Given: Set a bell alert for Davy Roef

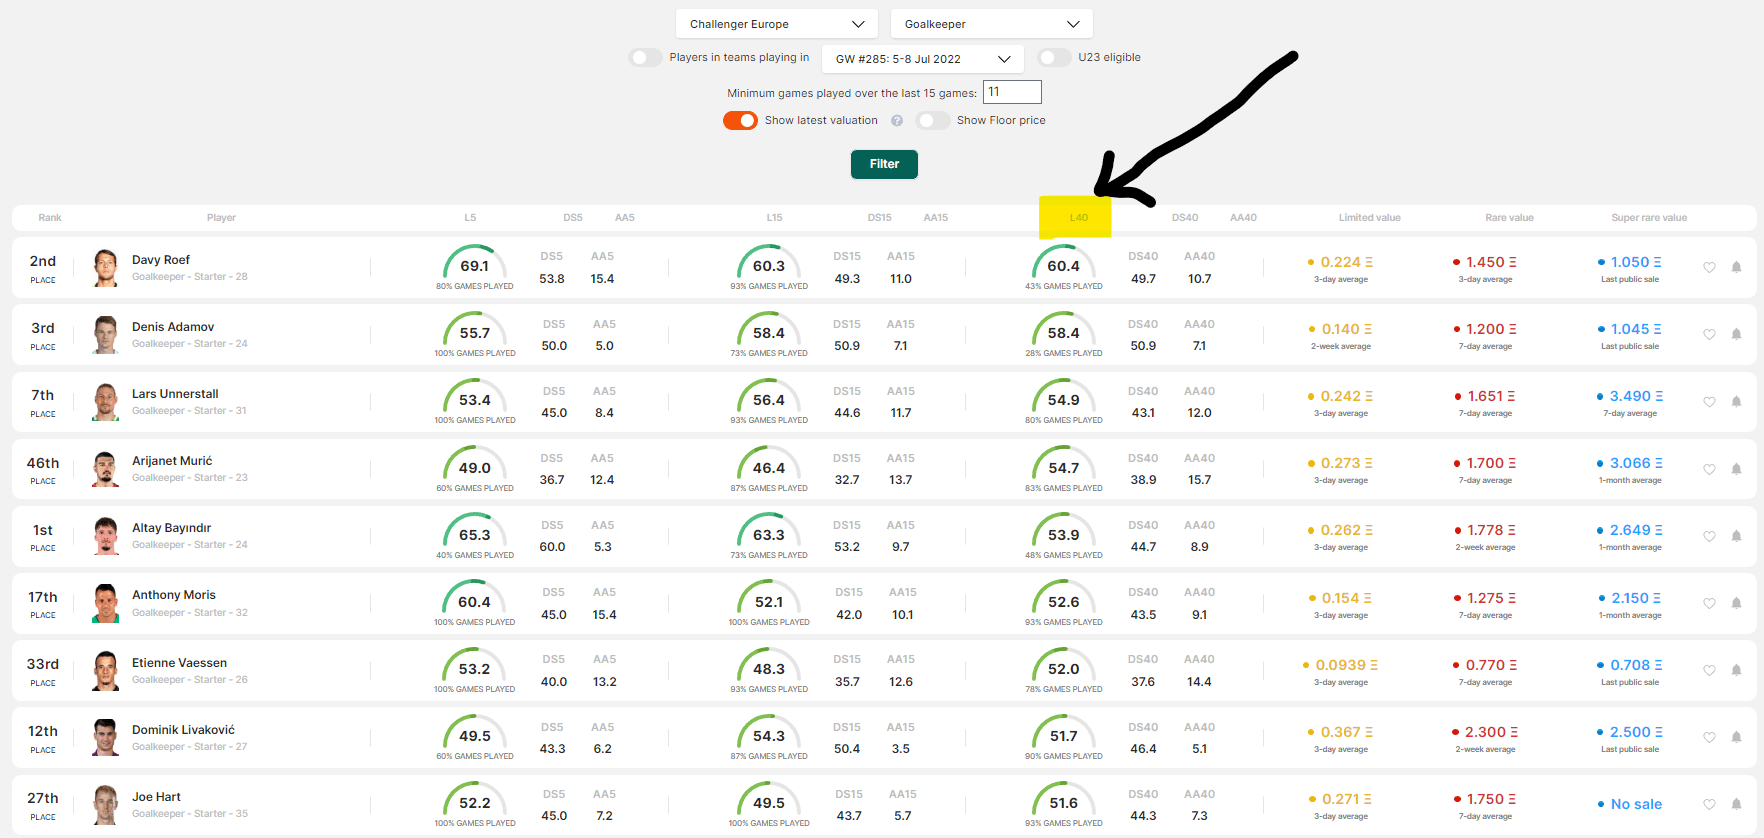Looking at the screenshot, I should click(1736, 267).
